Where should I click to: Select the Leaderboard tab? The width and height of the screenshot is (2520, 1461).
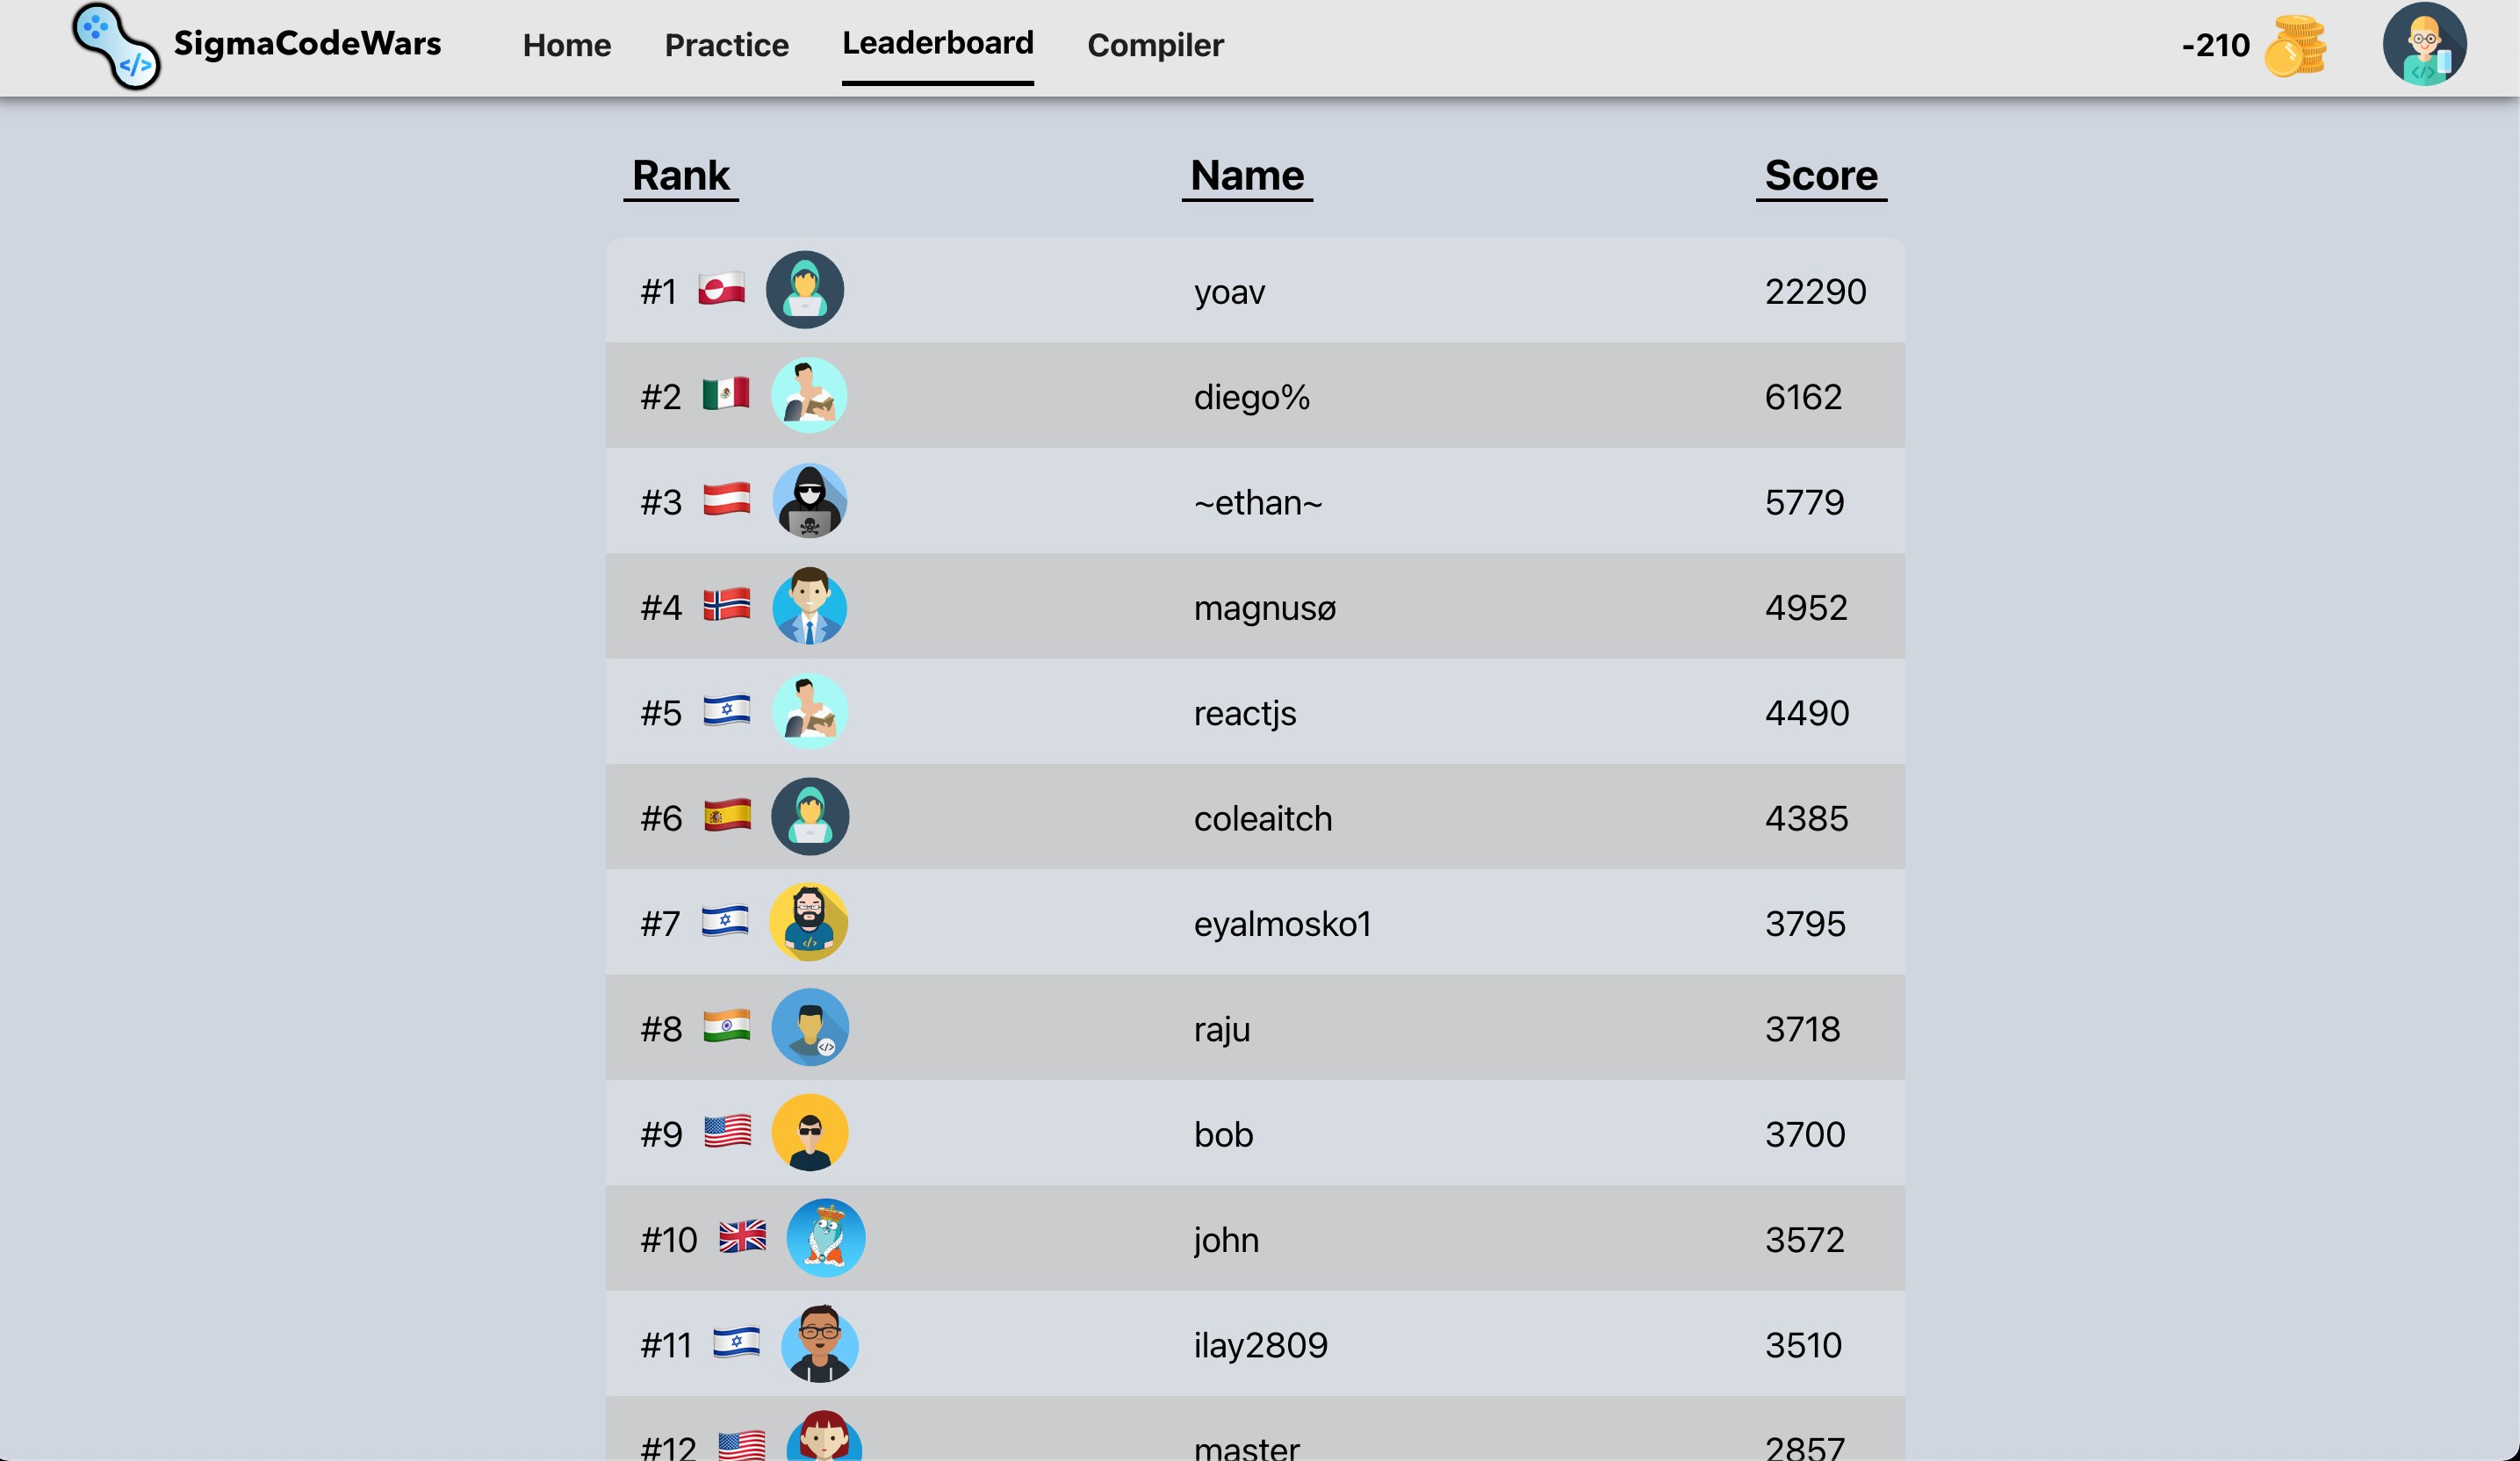click(x=937, y=43)
